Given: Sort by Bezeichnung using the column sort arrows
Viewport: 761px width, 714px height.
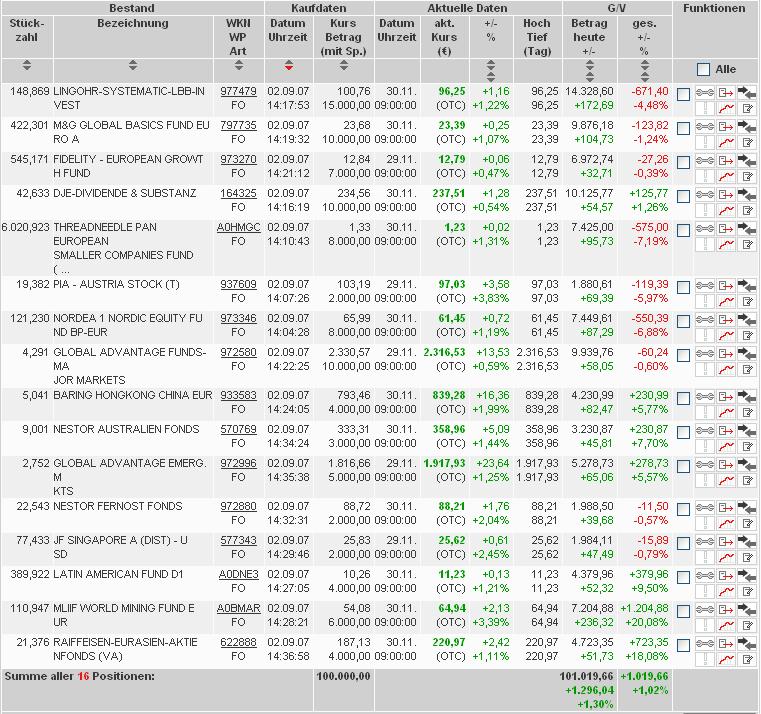Looking at the screenshot, I should (x=133, y=65).
